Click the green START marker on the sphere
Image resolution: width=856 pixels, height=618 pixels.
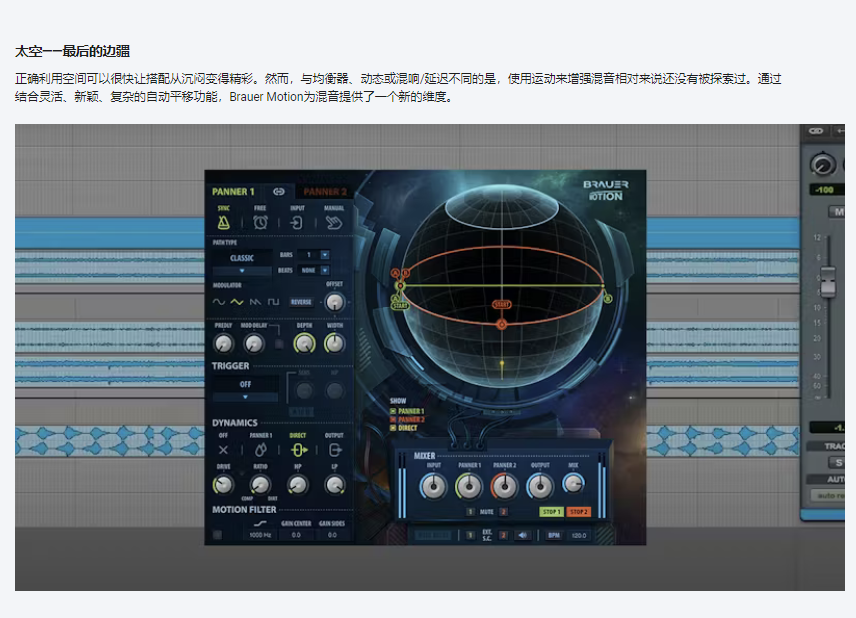click(x=400, y=306)
